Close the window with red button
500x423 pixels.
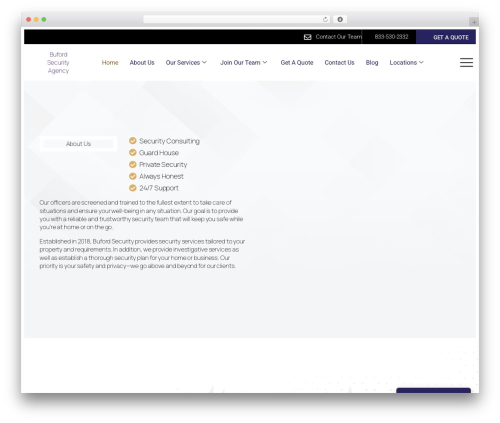coord(29,19)
